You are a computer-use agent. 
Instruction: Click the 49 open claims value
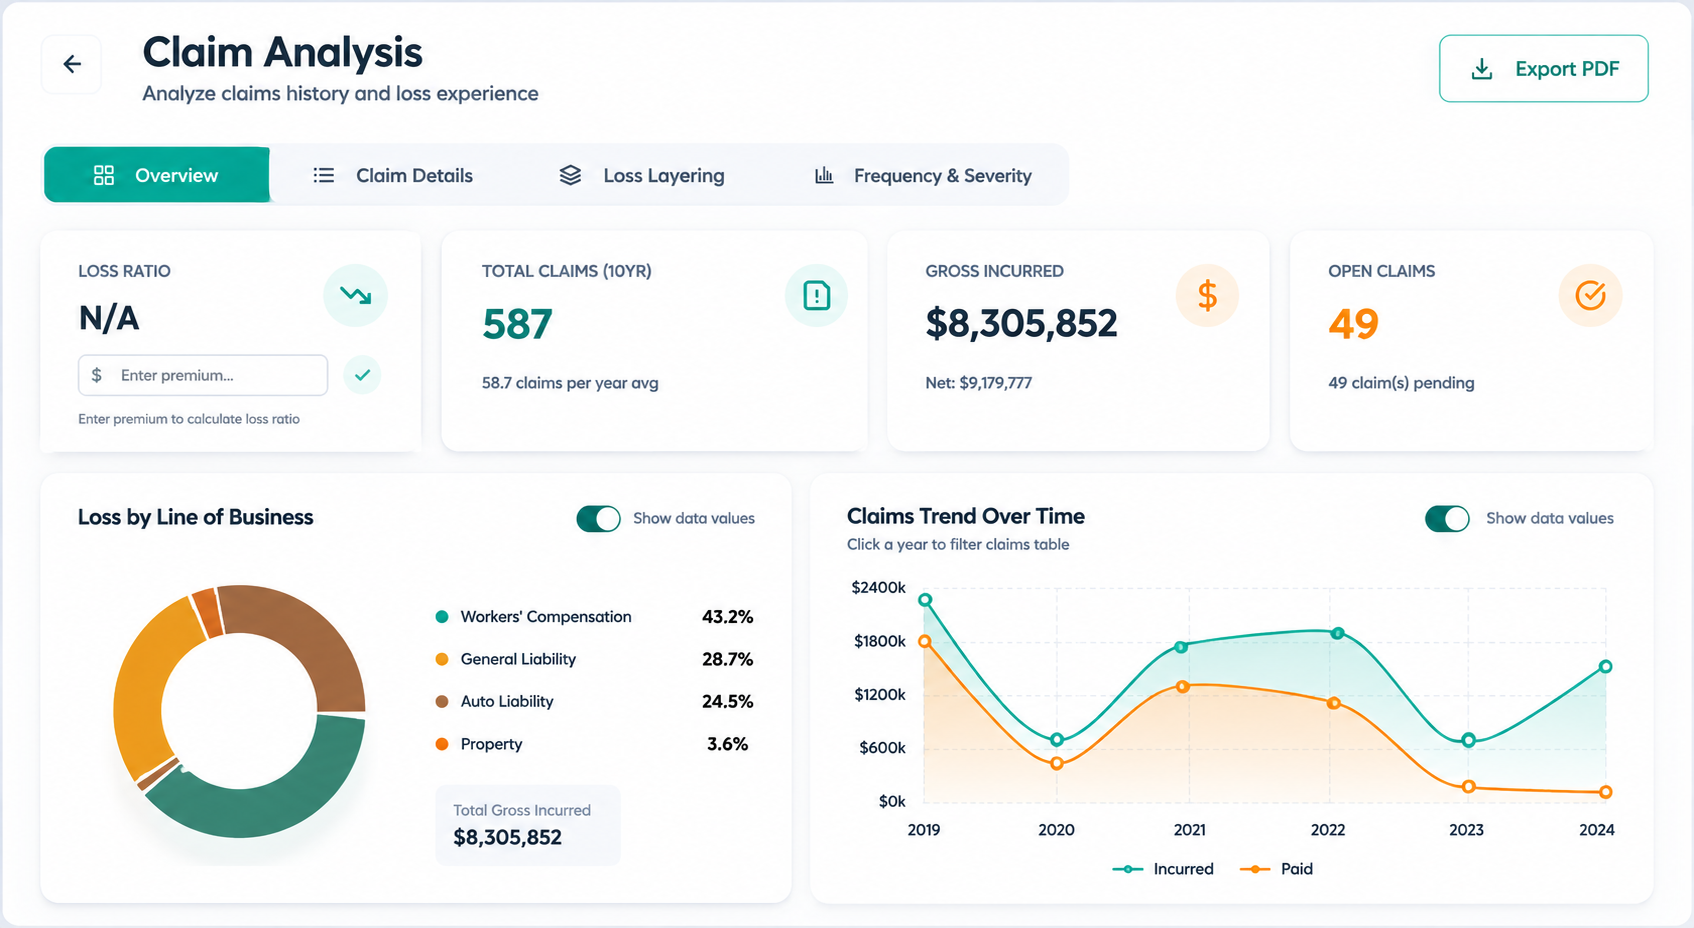point(1353,324)
